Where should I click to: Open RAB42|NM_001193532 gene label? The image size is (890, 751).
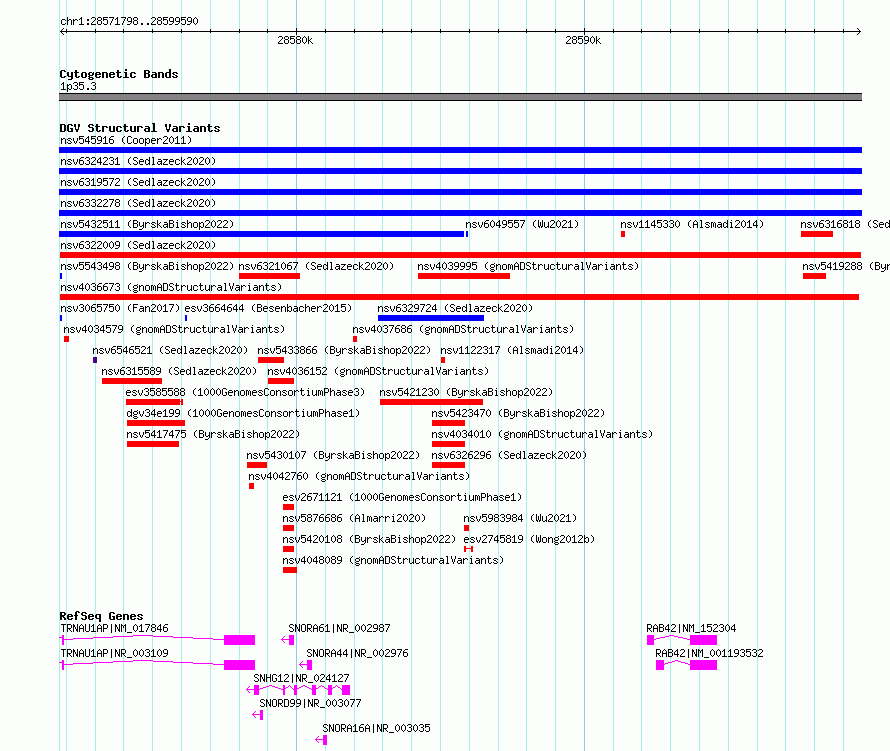click(x=710, y=653)
